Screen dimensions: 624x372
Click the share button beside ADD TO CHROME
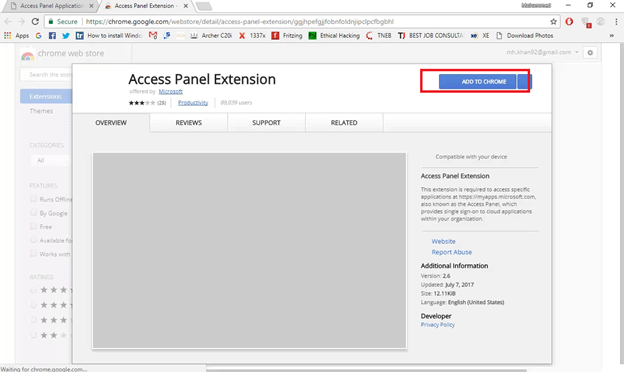(x=525, y=82)
